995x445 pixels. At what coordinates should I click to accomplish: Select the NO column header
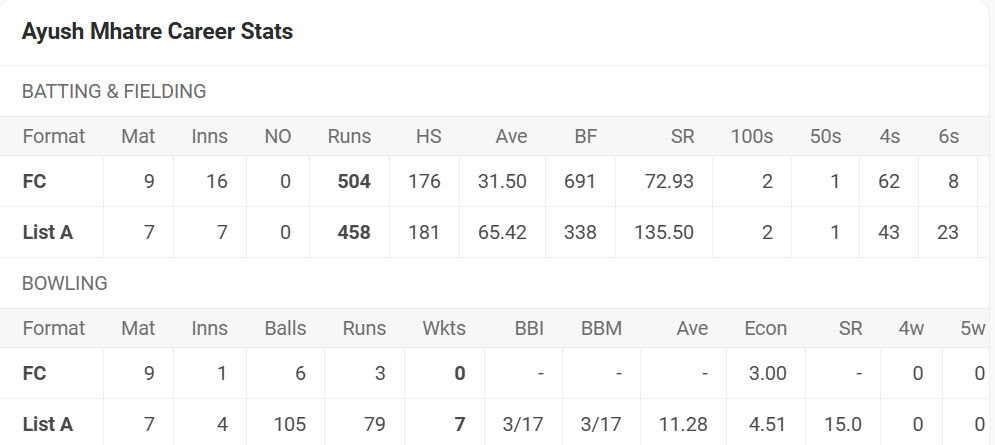point(278,136)
